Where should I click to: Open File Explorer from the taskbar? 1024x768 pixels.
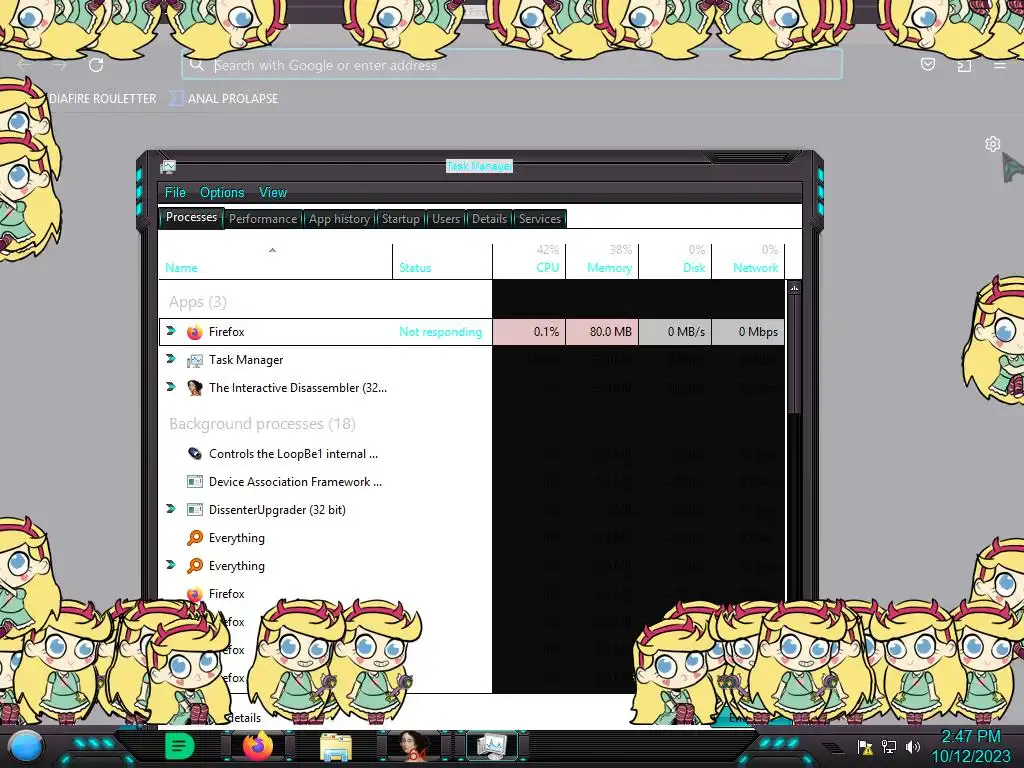pos(336,747)
